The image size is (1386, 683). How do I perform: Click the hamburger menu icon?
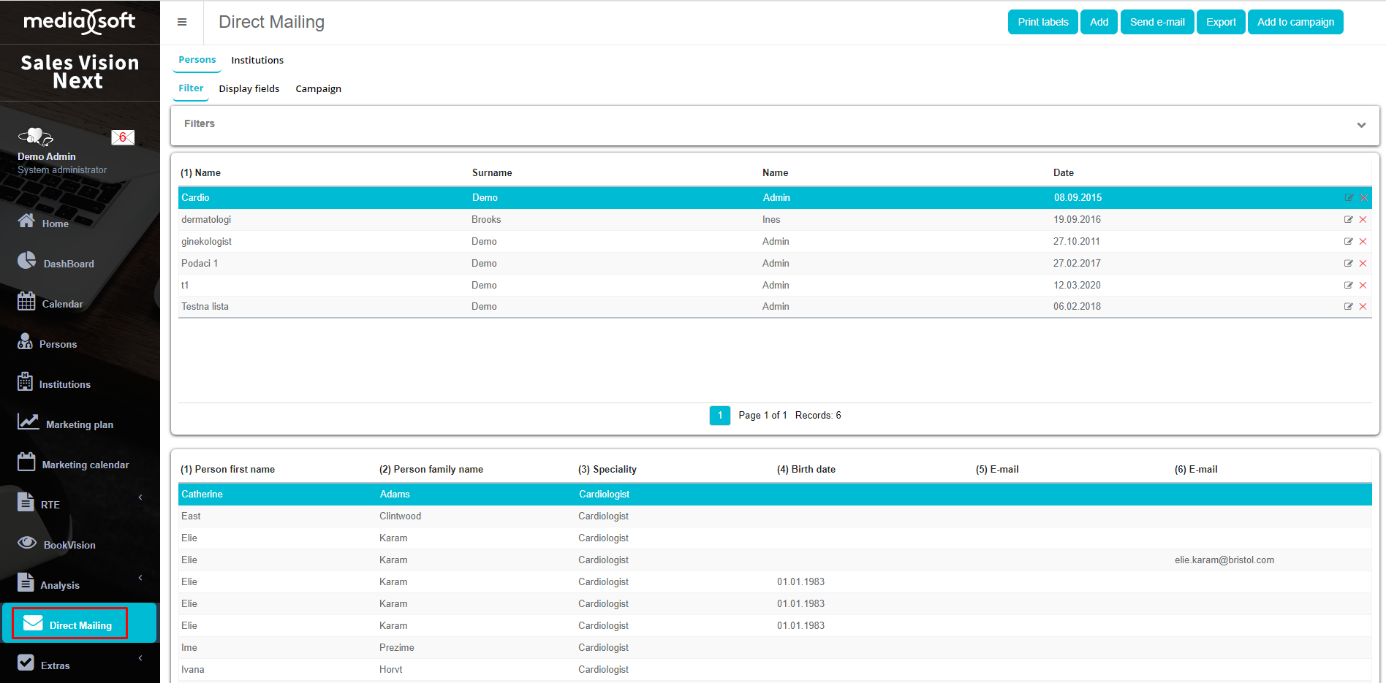pyautogui.click(x=182, y=22)
